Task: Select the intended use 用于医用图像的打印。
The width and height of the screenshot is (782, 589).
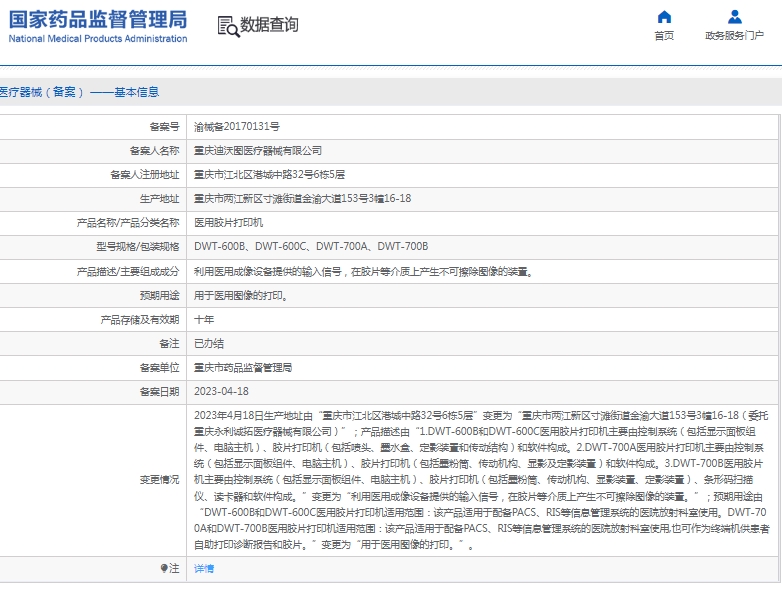Action: click(x=241, y=296)
